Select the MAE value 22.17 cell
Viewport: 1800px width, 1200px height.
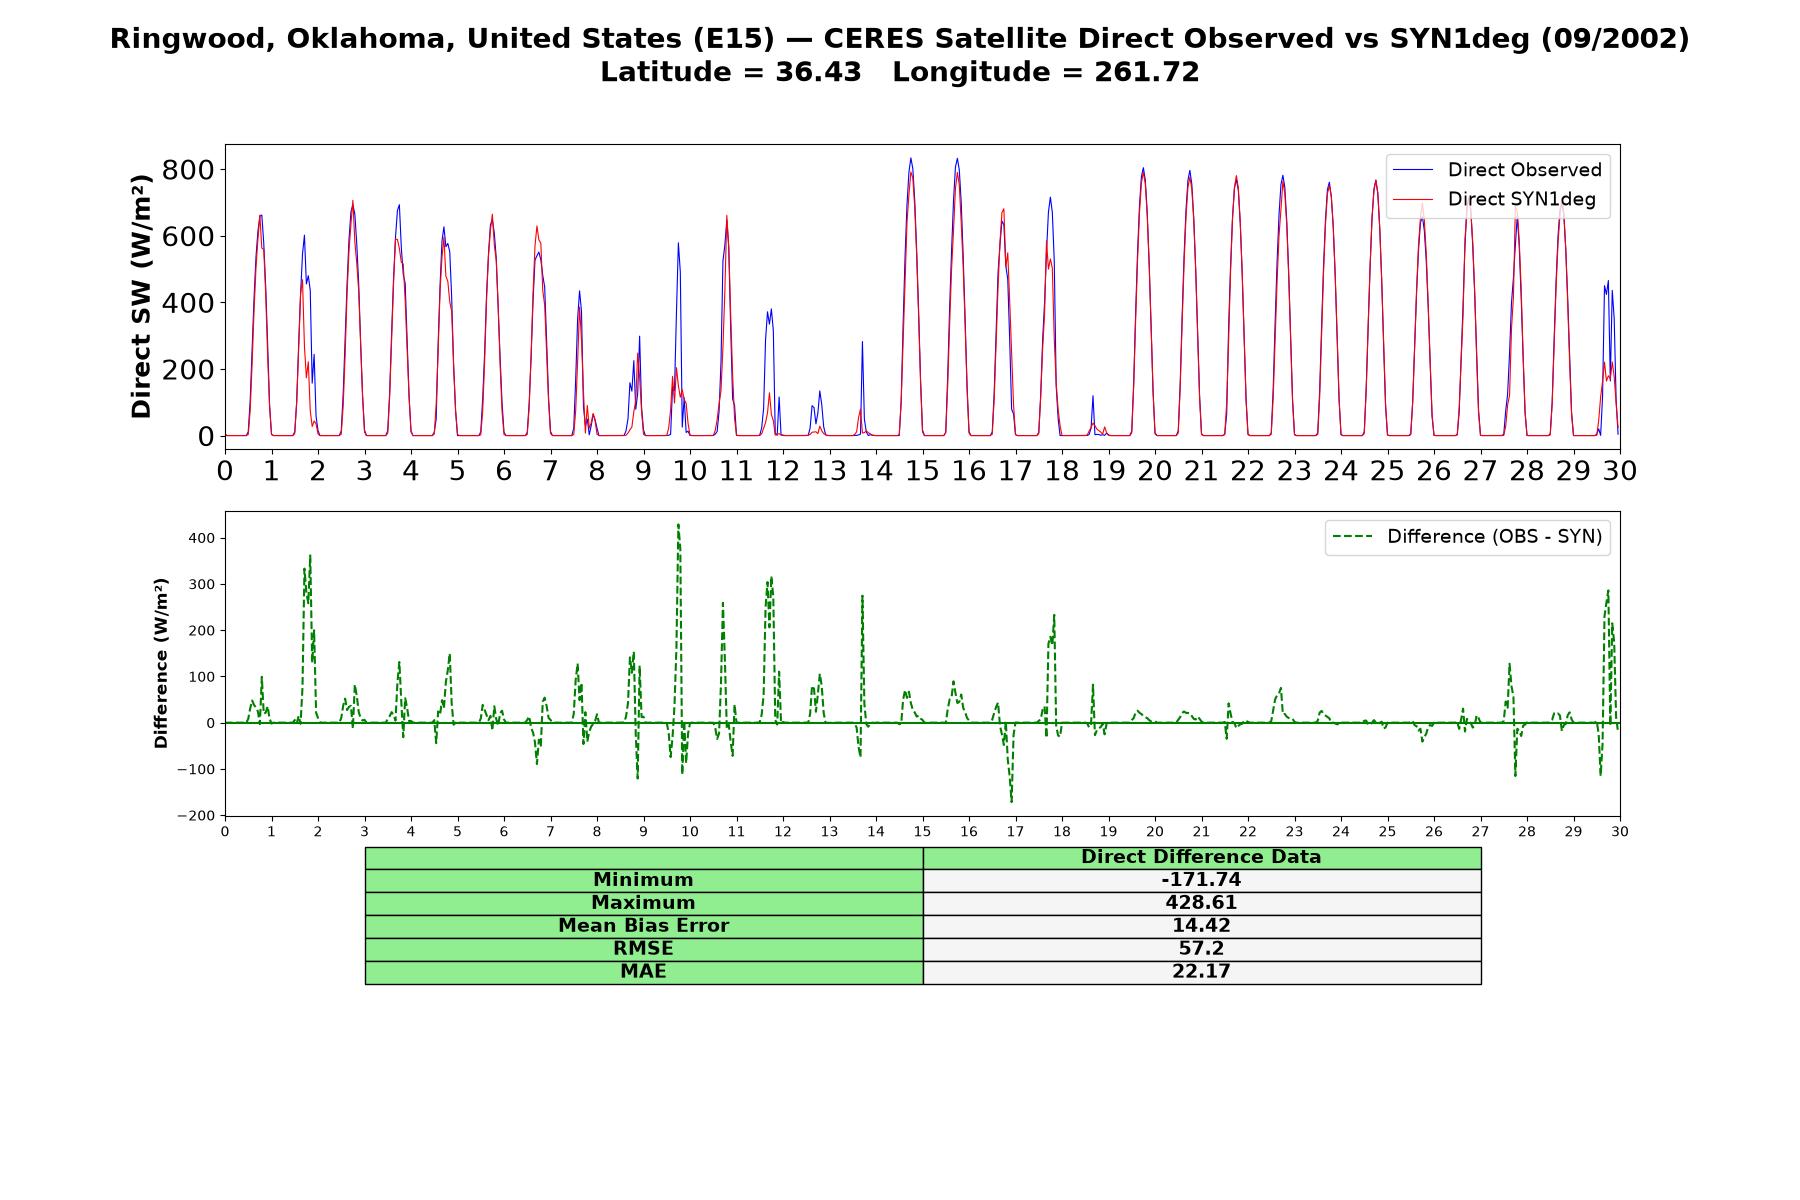click(x=1202, y=972)
